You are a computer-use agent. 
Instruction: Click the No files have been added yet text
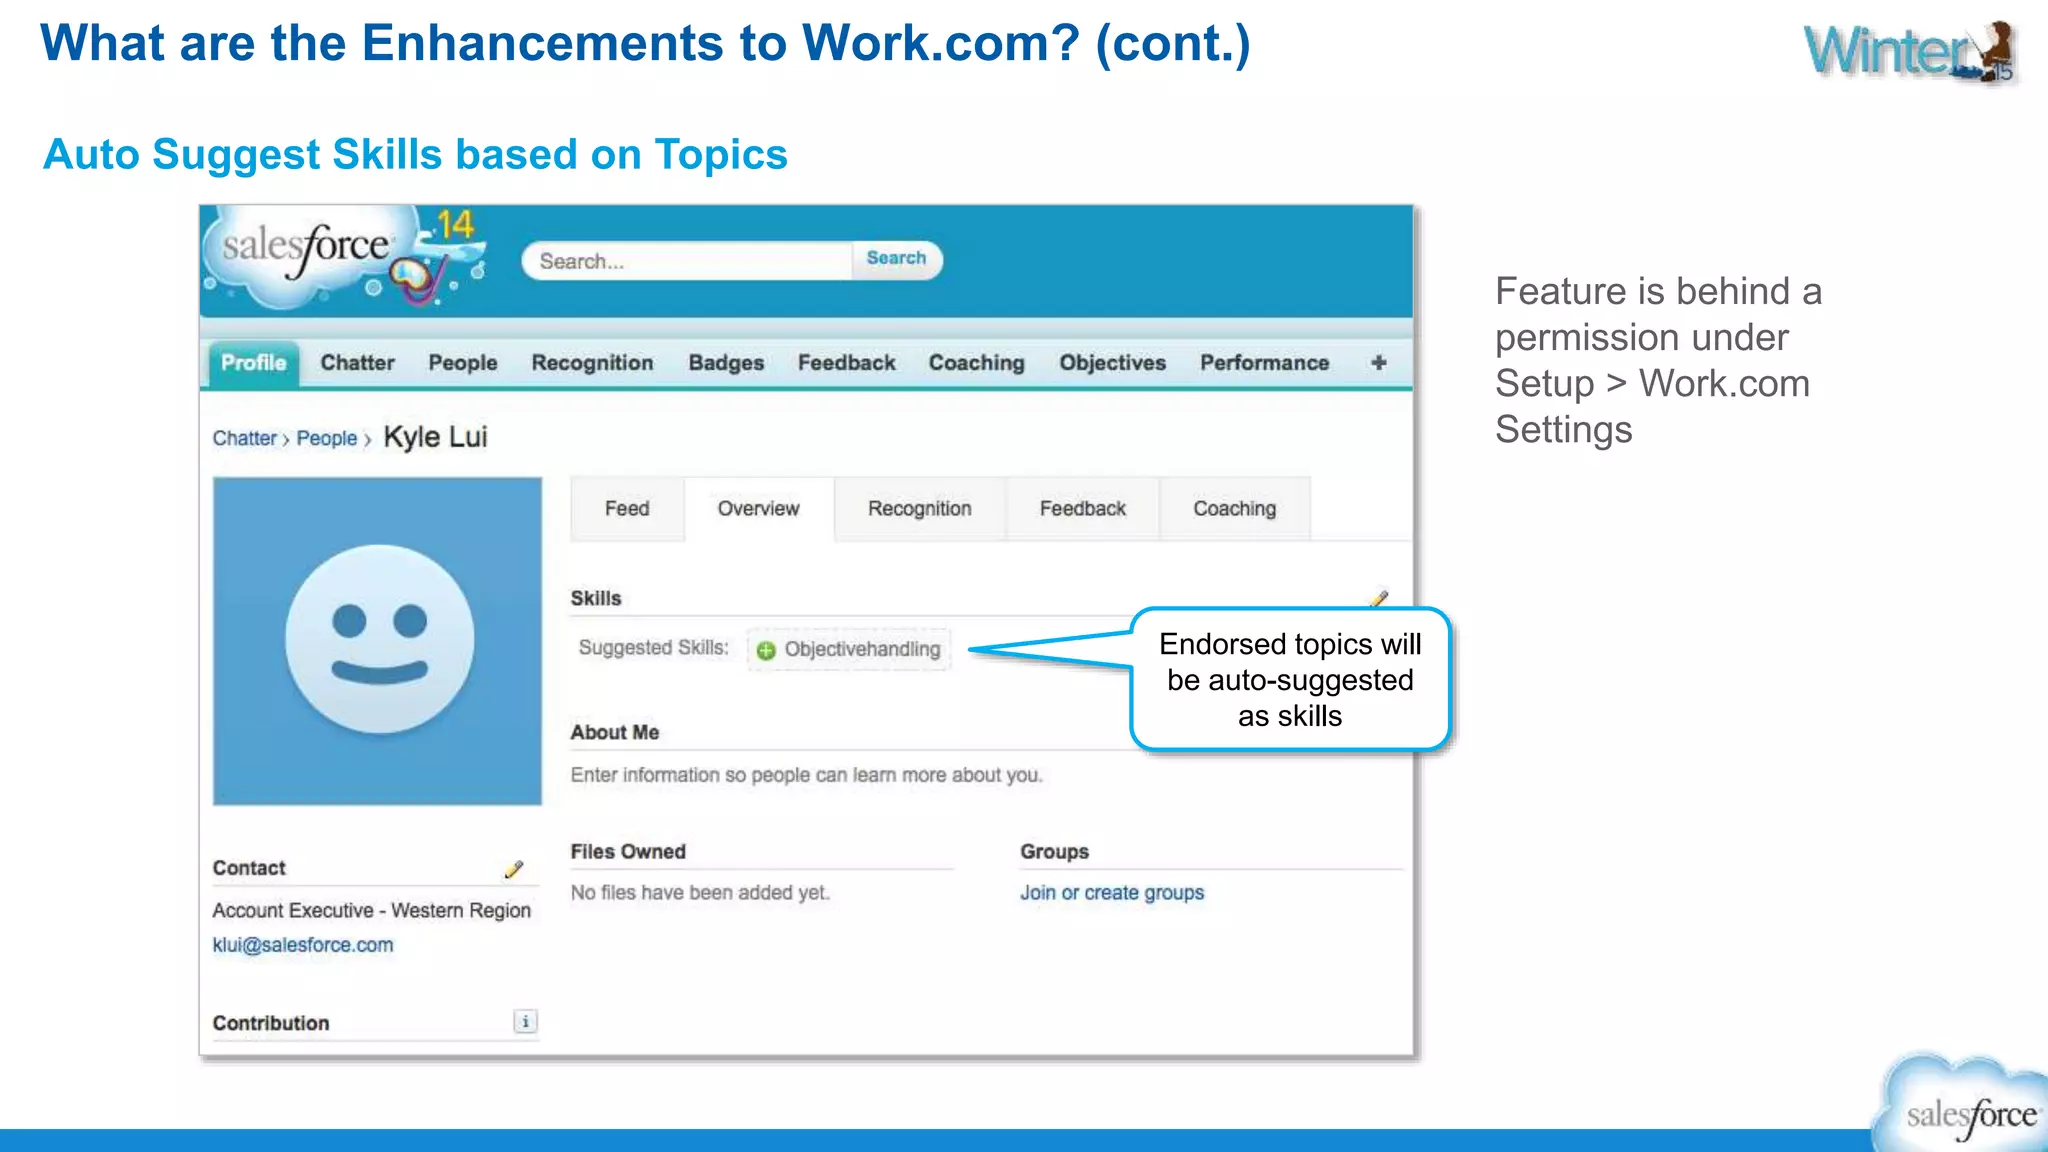click(x=700, y=893)
